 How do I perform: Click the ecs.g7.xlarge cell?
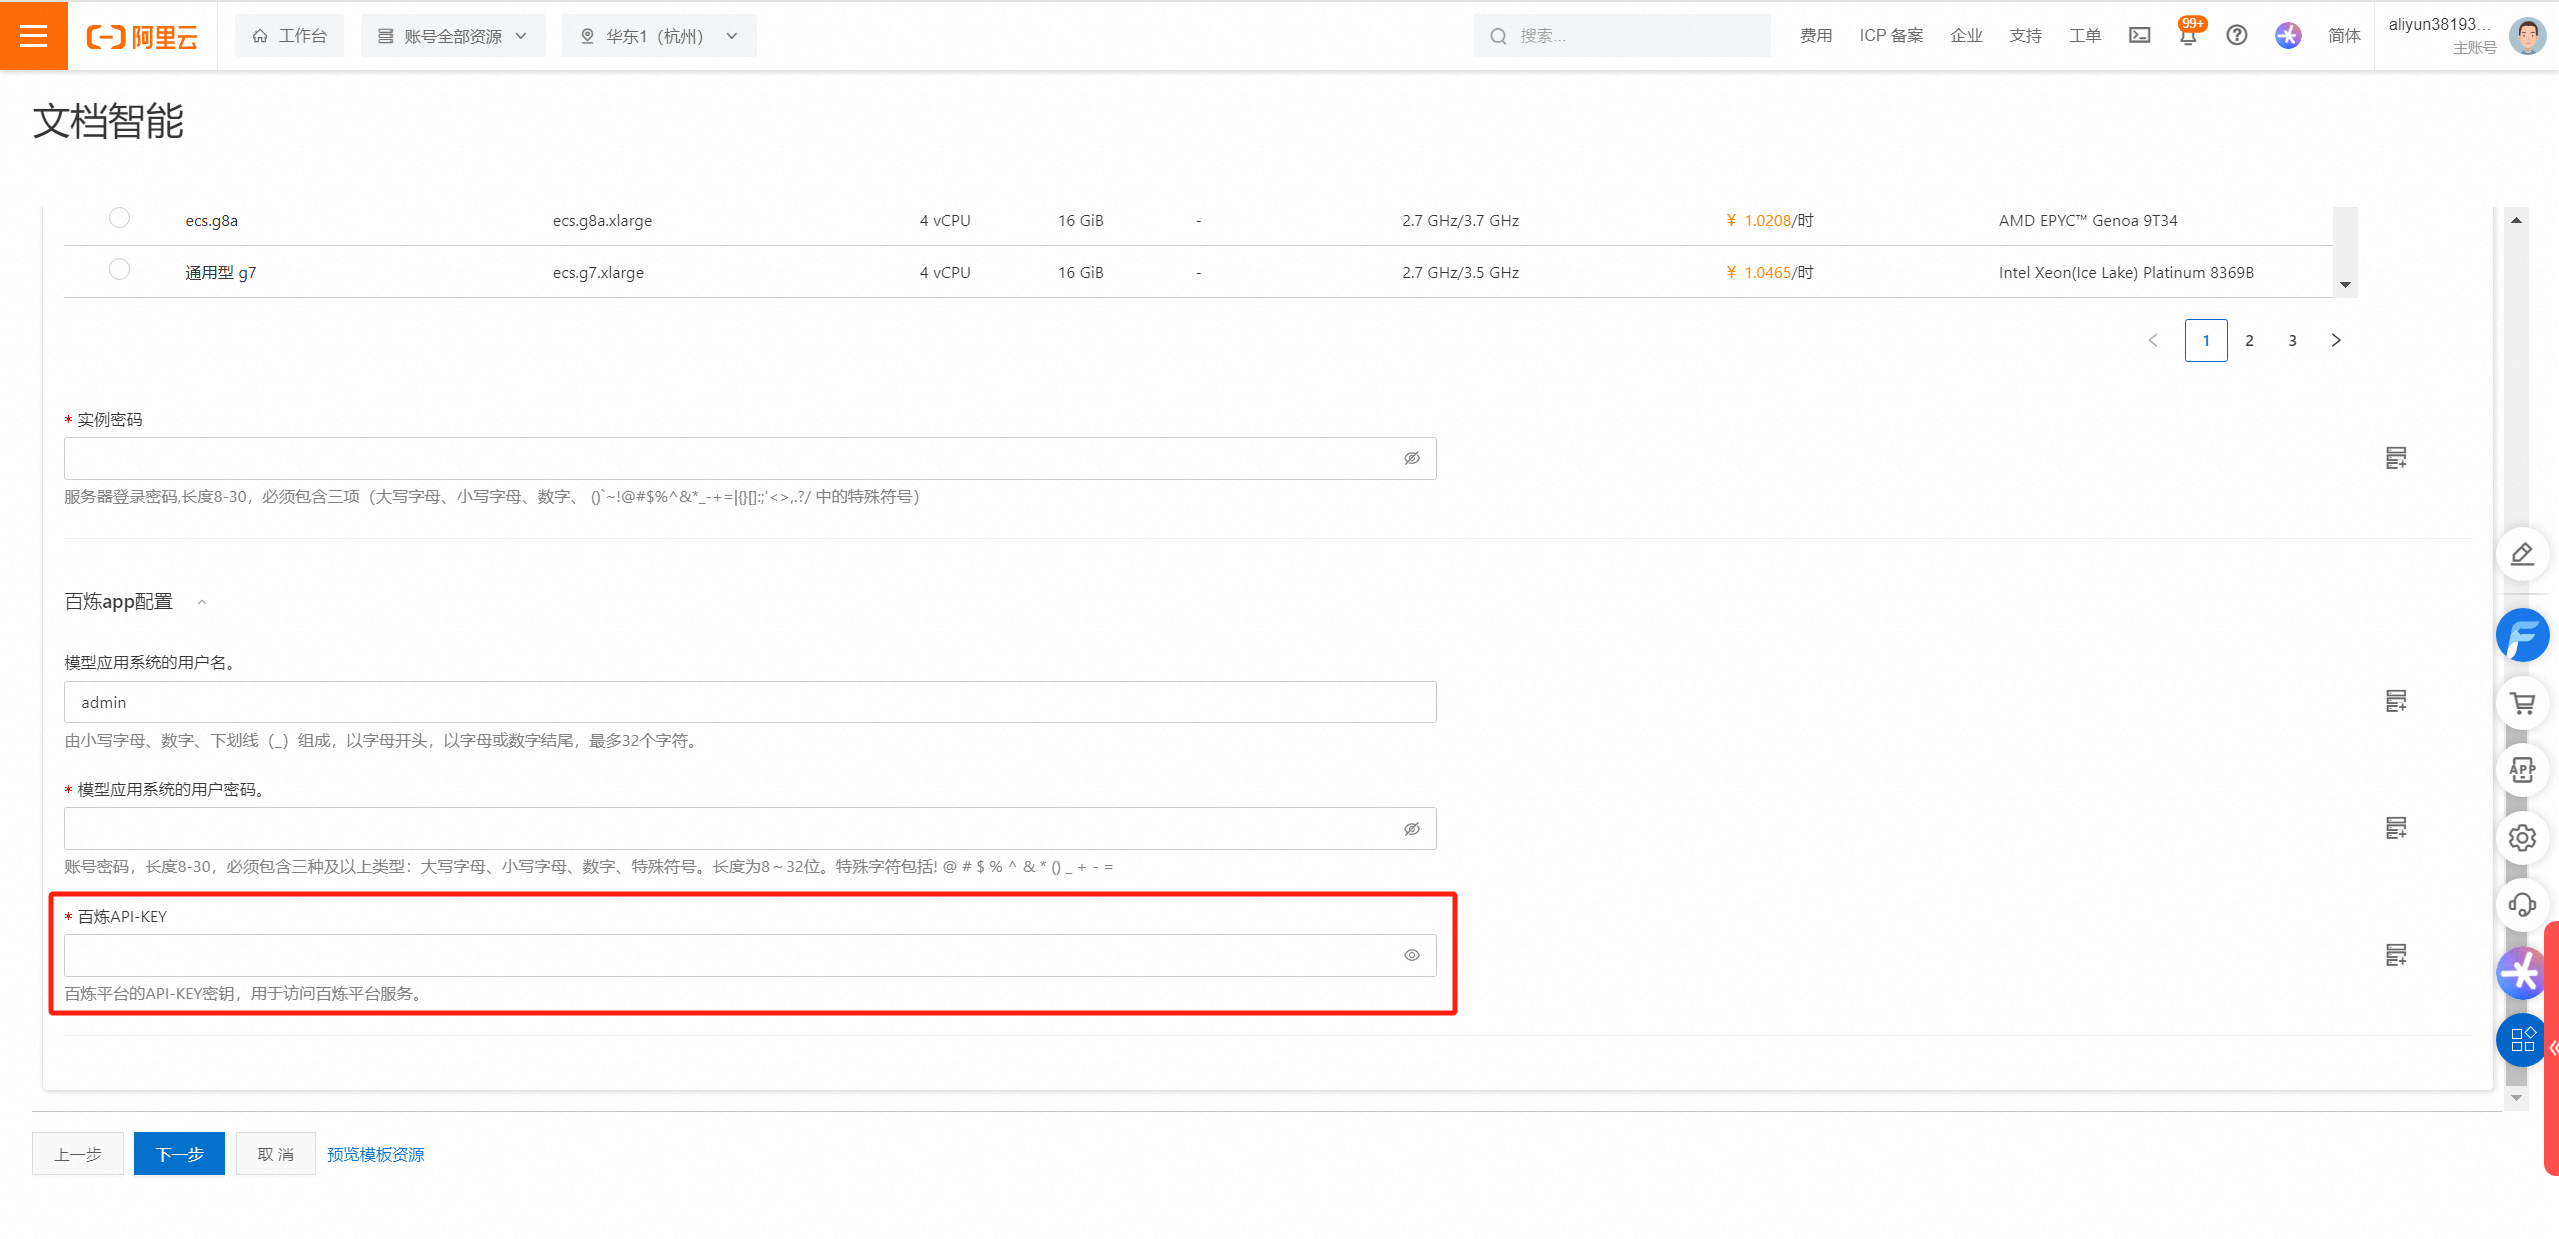pyautogui.click(x=598, y=273)
